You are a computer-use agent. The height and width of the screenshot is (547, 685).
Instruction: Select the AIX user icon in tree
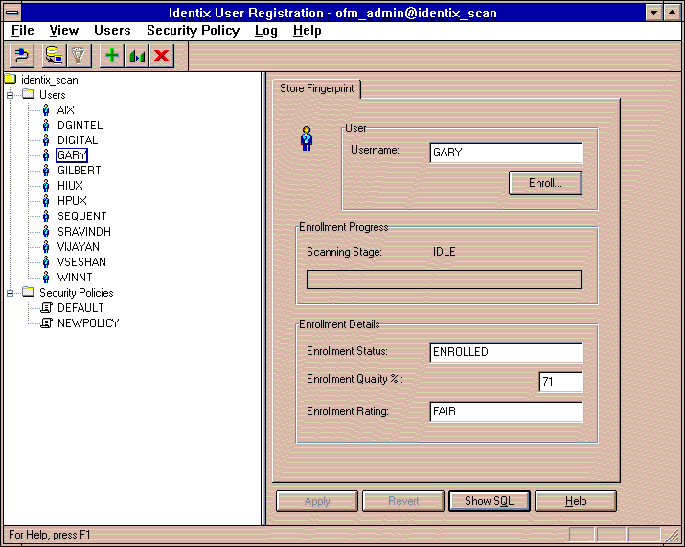46,110
